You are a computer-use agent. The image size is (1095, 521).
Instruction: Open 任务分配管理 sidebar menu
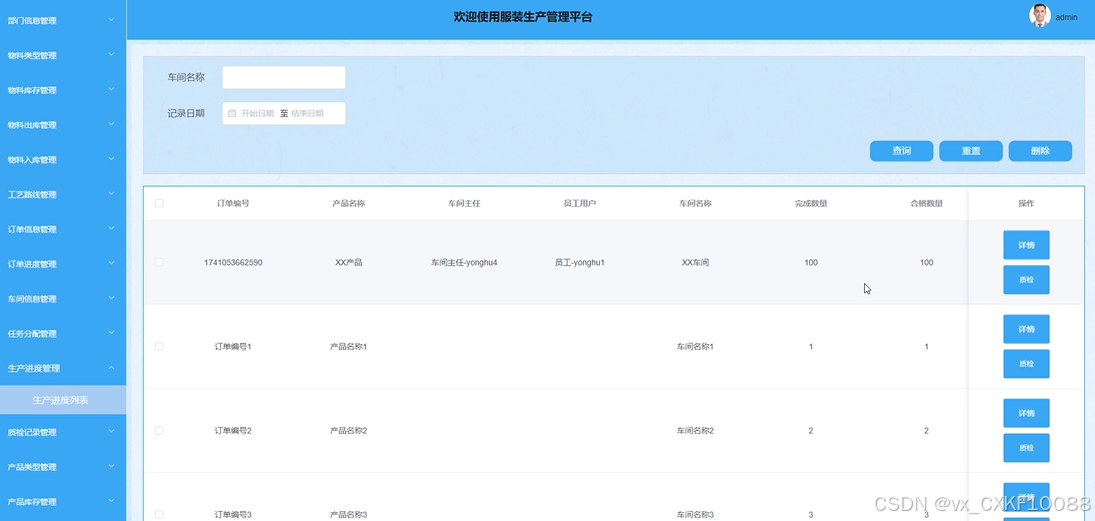63,334
